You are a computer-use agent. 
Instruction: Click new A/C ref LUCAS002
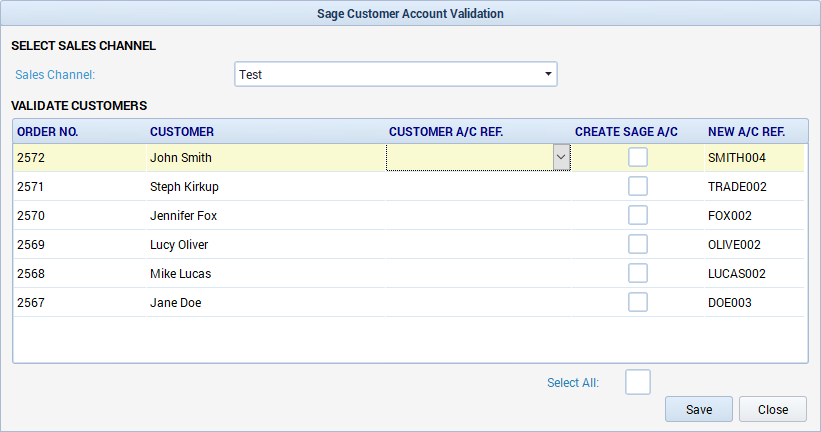click(737, 273)
